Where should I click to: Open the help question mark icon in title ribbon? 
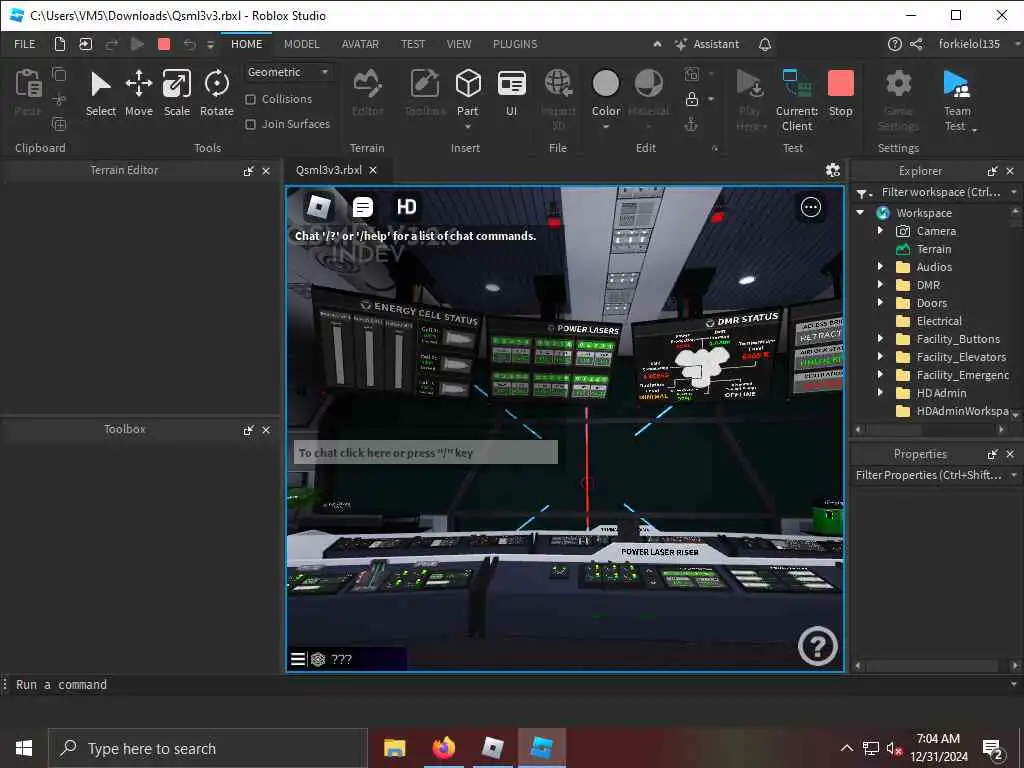coord(895,44)
